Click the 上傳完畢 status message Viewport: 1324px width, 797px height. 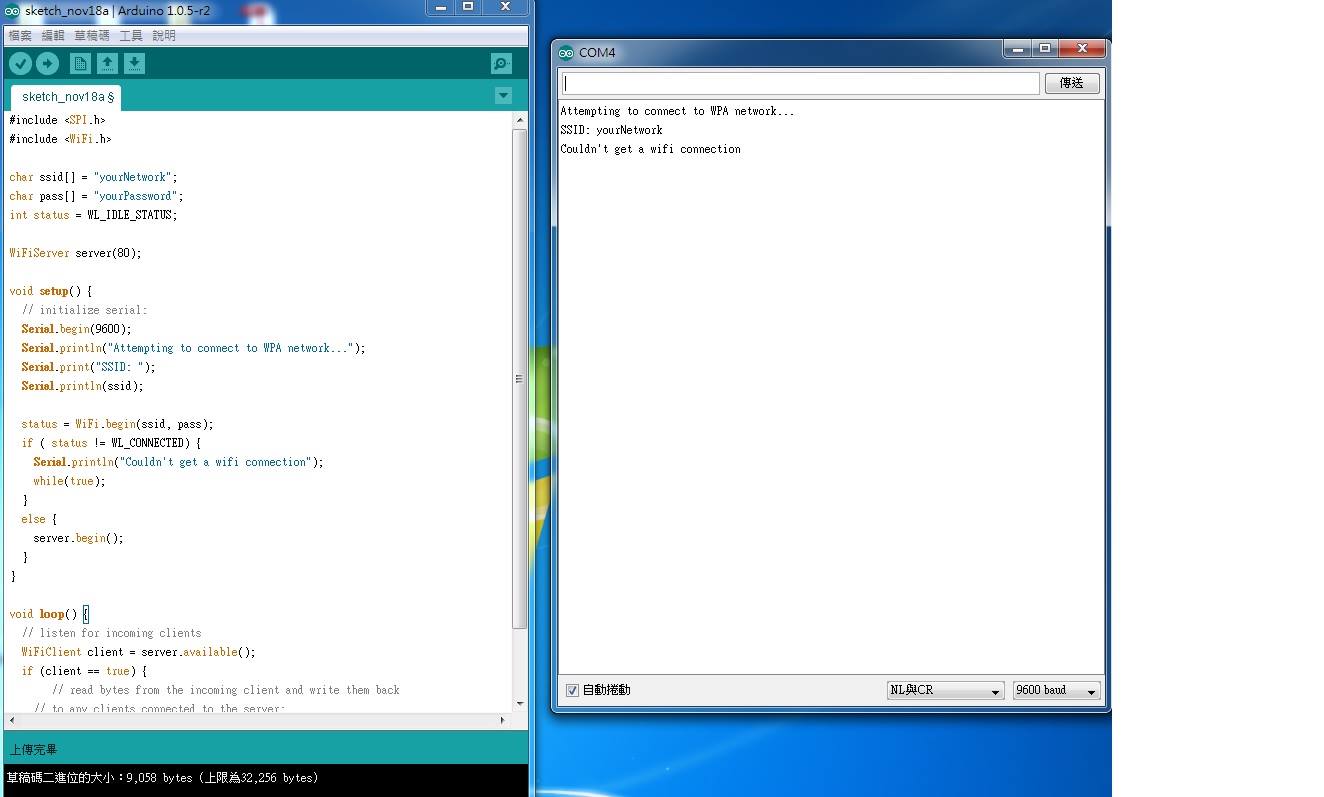point(33,749)
